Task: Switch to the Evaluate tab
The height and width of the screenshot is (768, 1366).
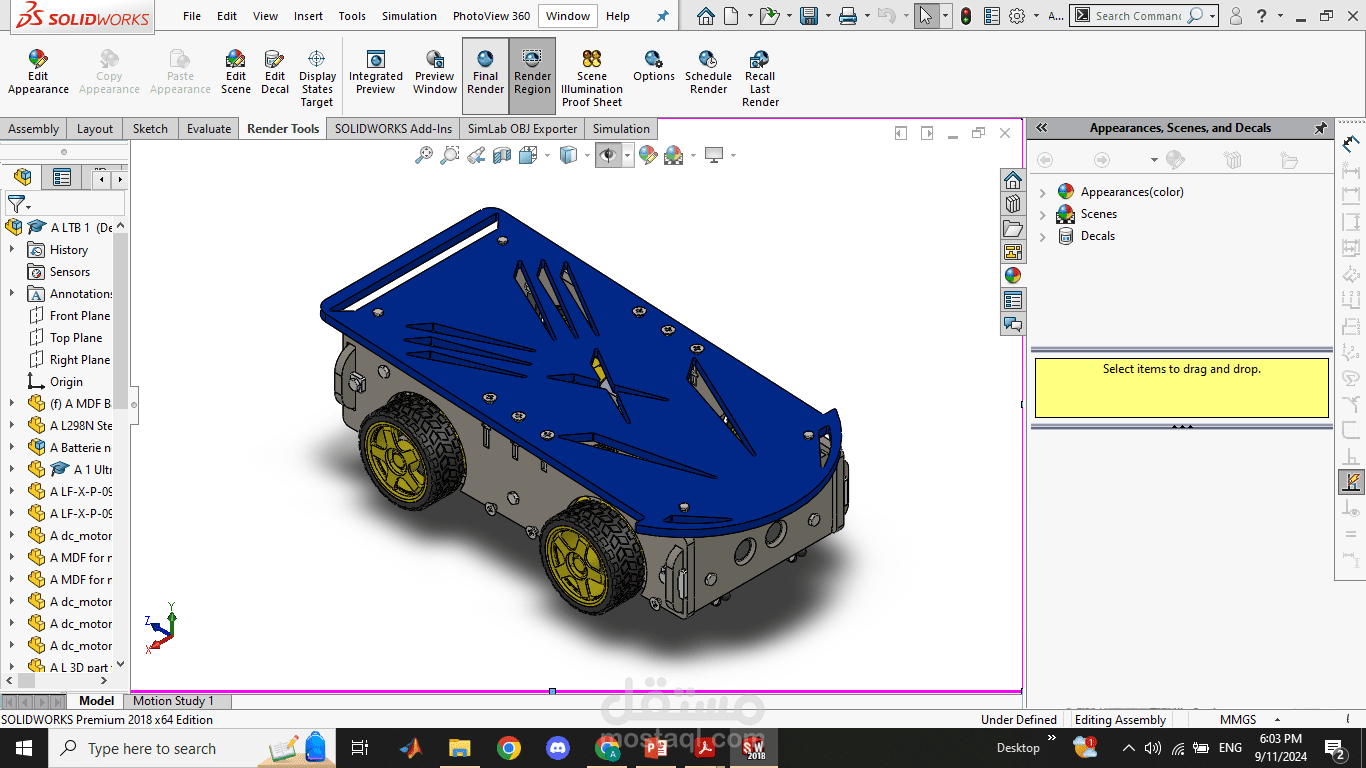Action: tap(209, 129)
